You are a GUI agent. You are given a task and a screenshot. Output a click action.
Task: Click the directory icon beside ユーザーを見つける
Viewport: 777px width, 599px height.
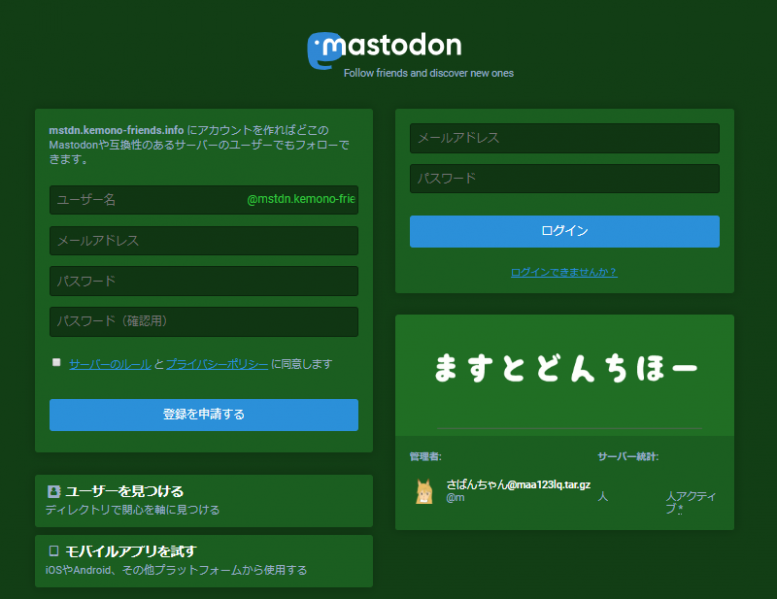pos(54,491)
